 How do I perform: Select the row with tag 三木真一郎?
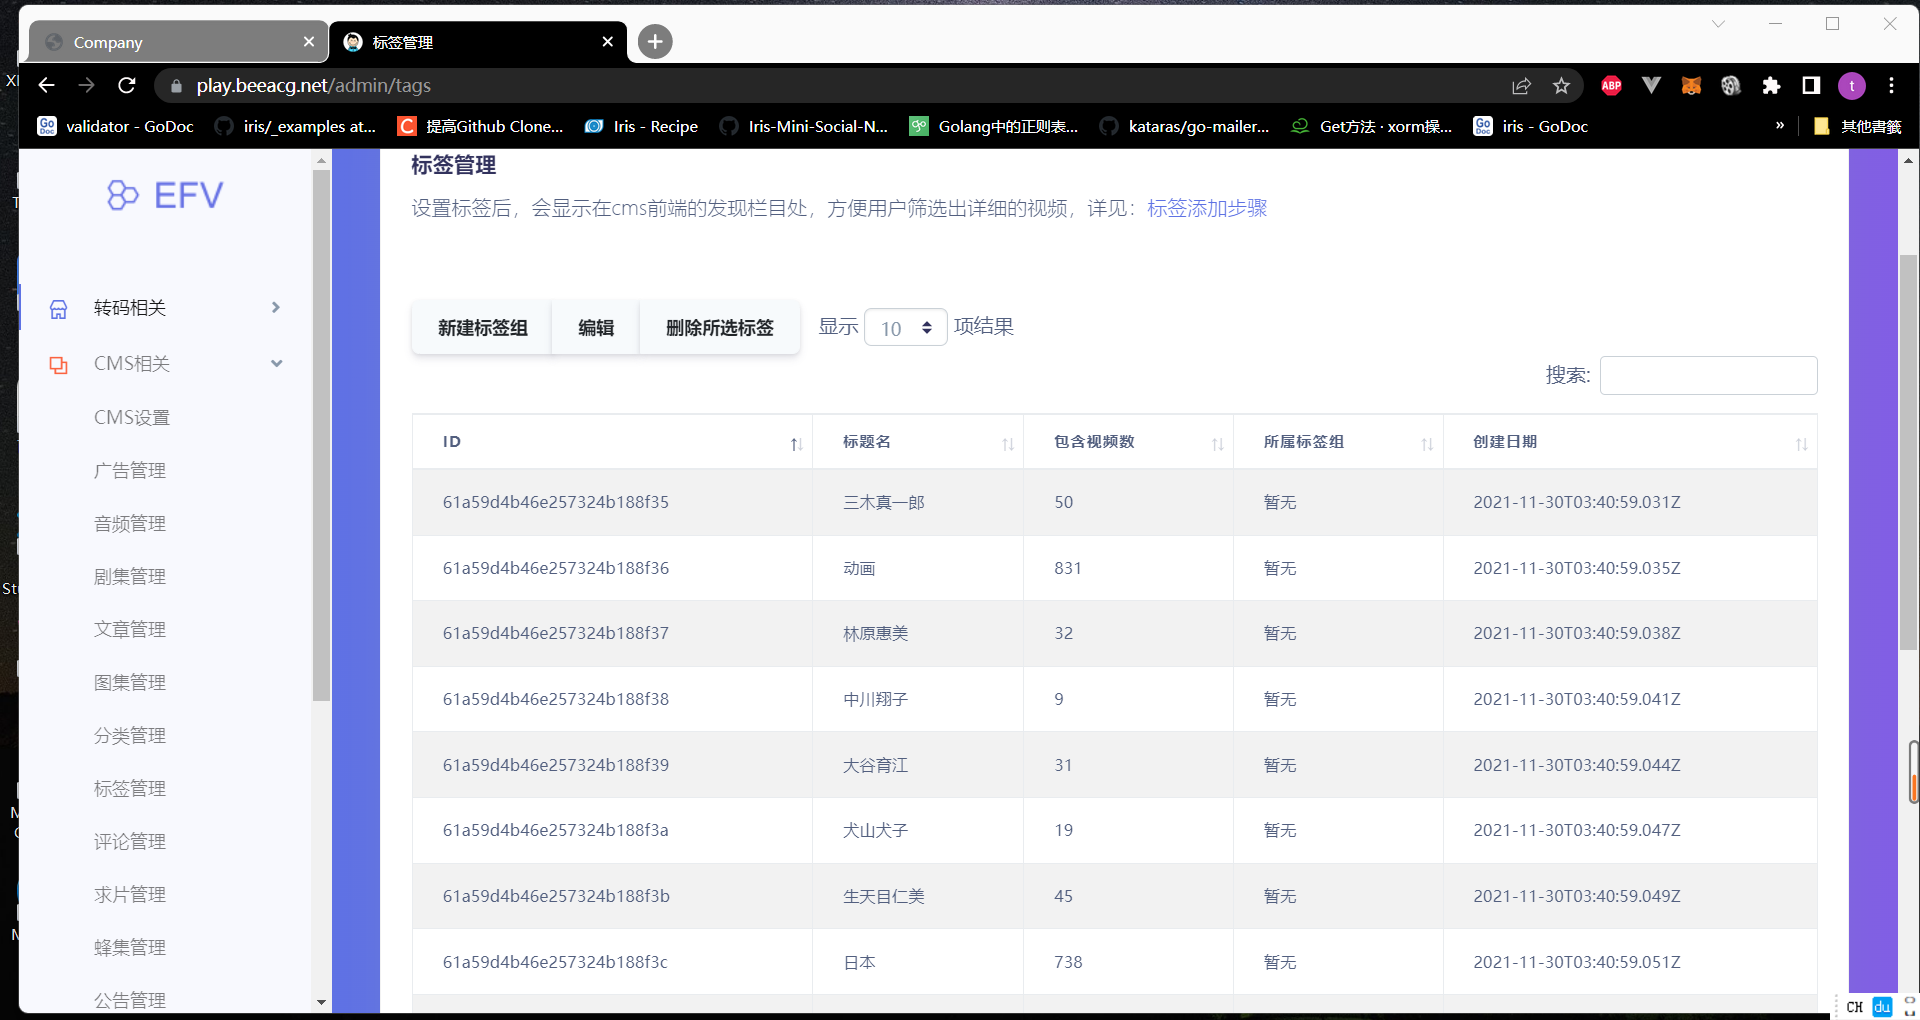[x=1114, y=502]
